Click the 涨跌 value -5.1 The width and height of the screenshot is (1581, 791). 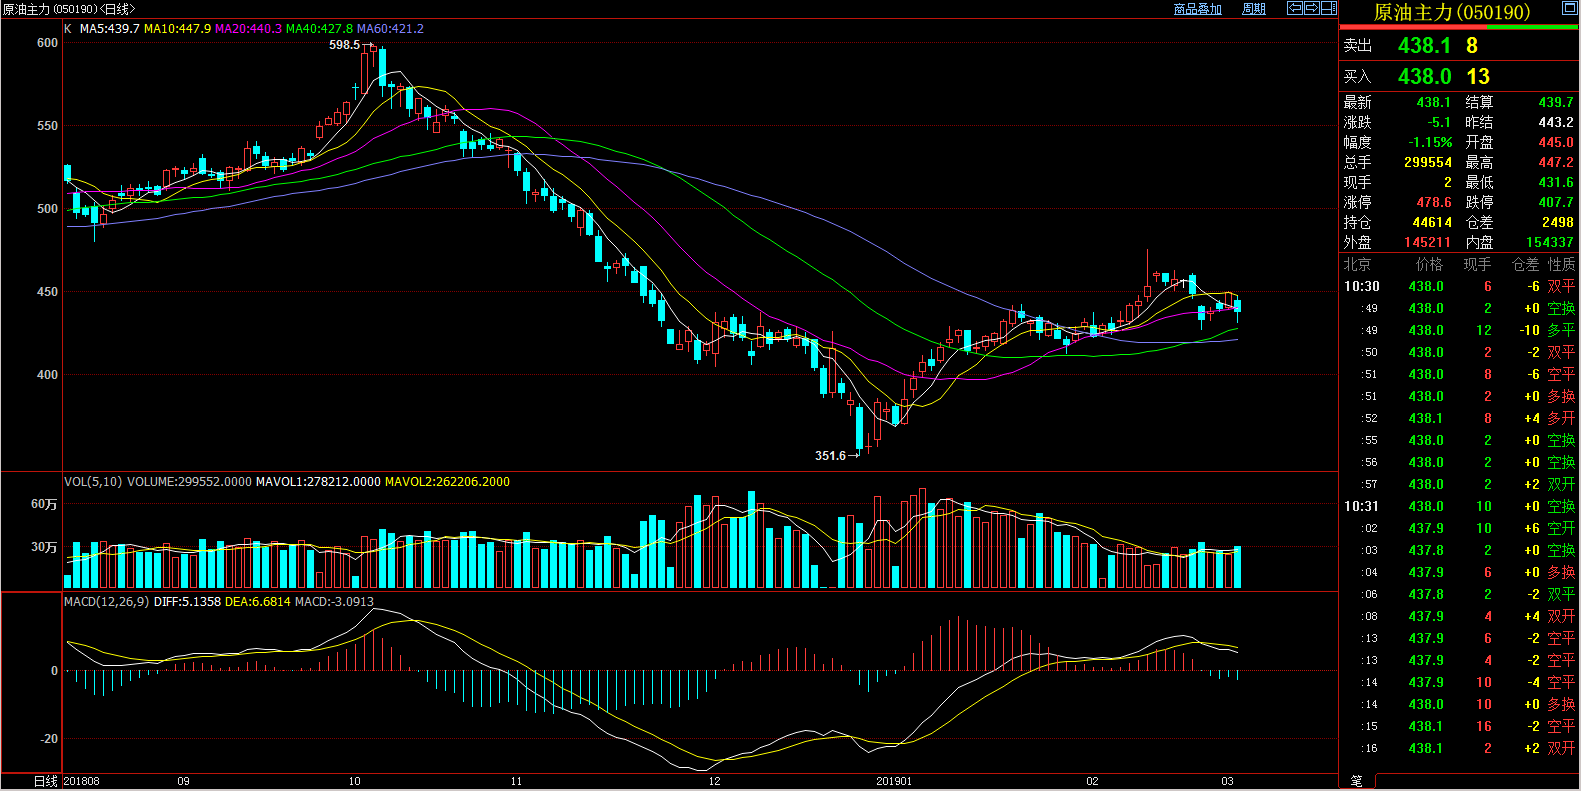tap(1439, 122)
